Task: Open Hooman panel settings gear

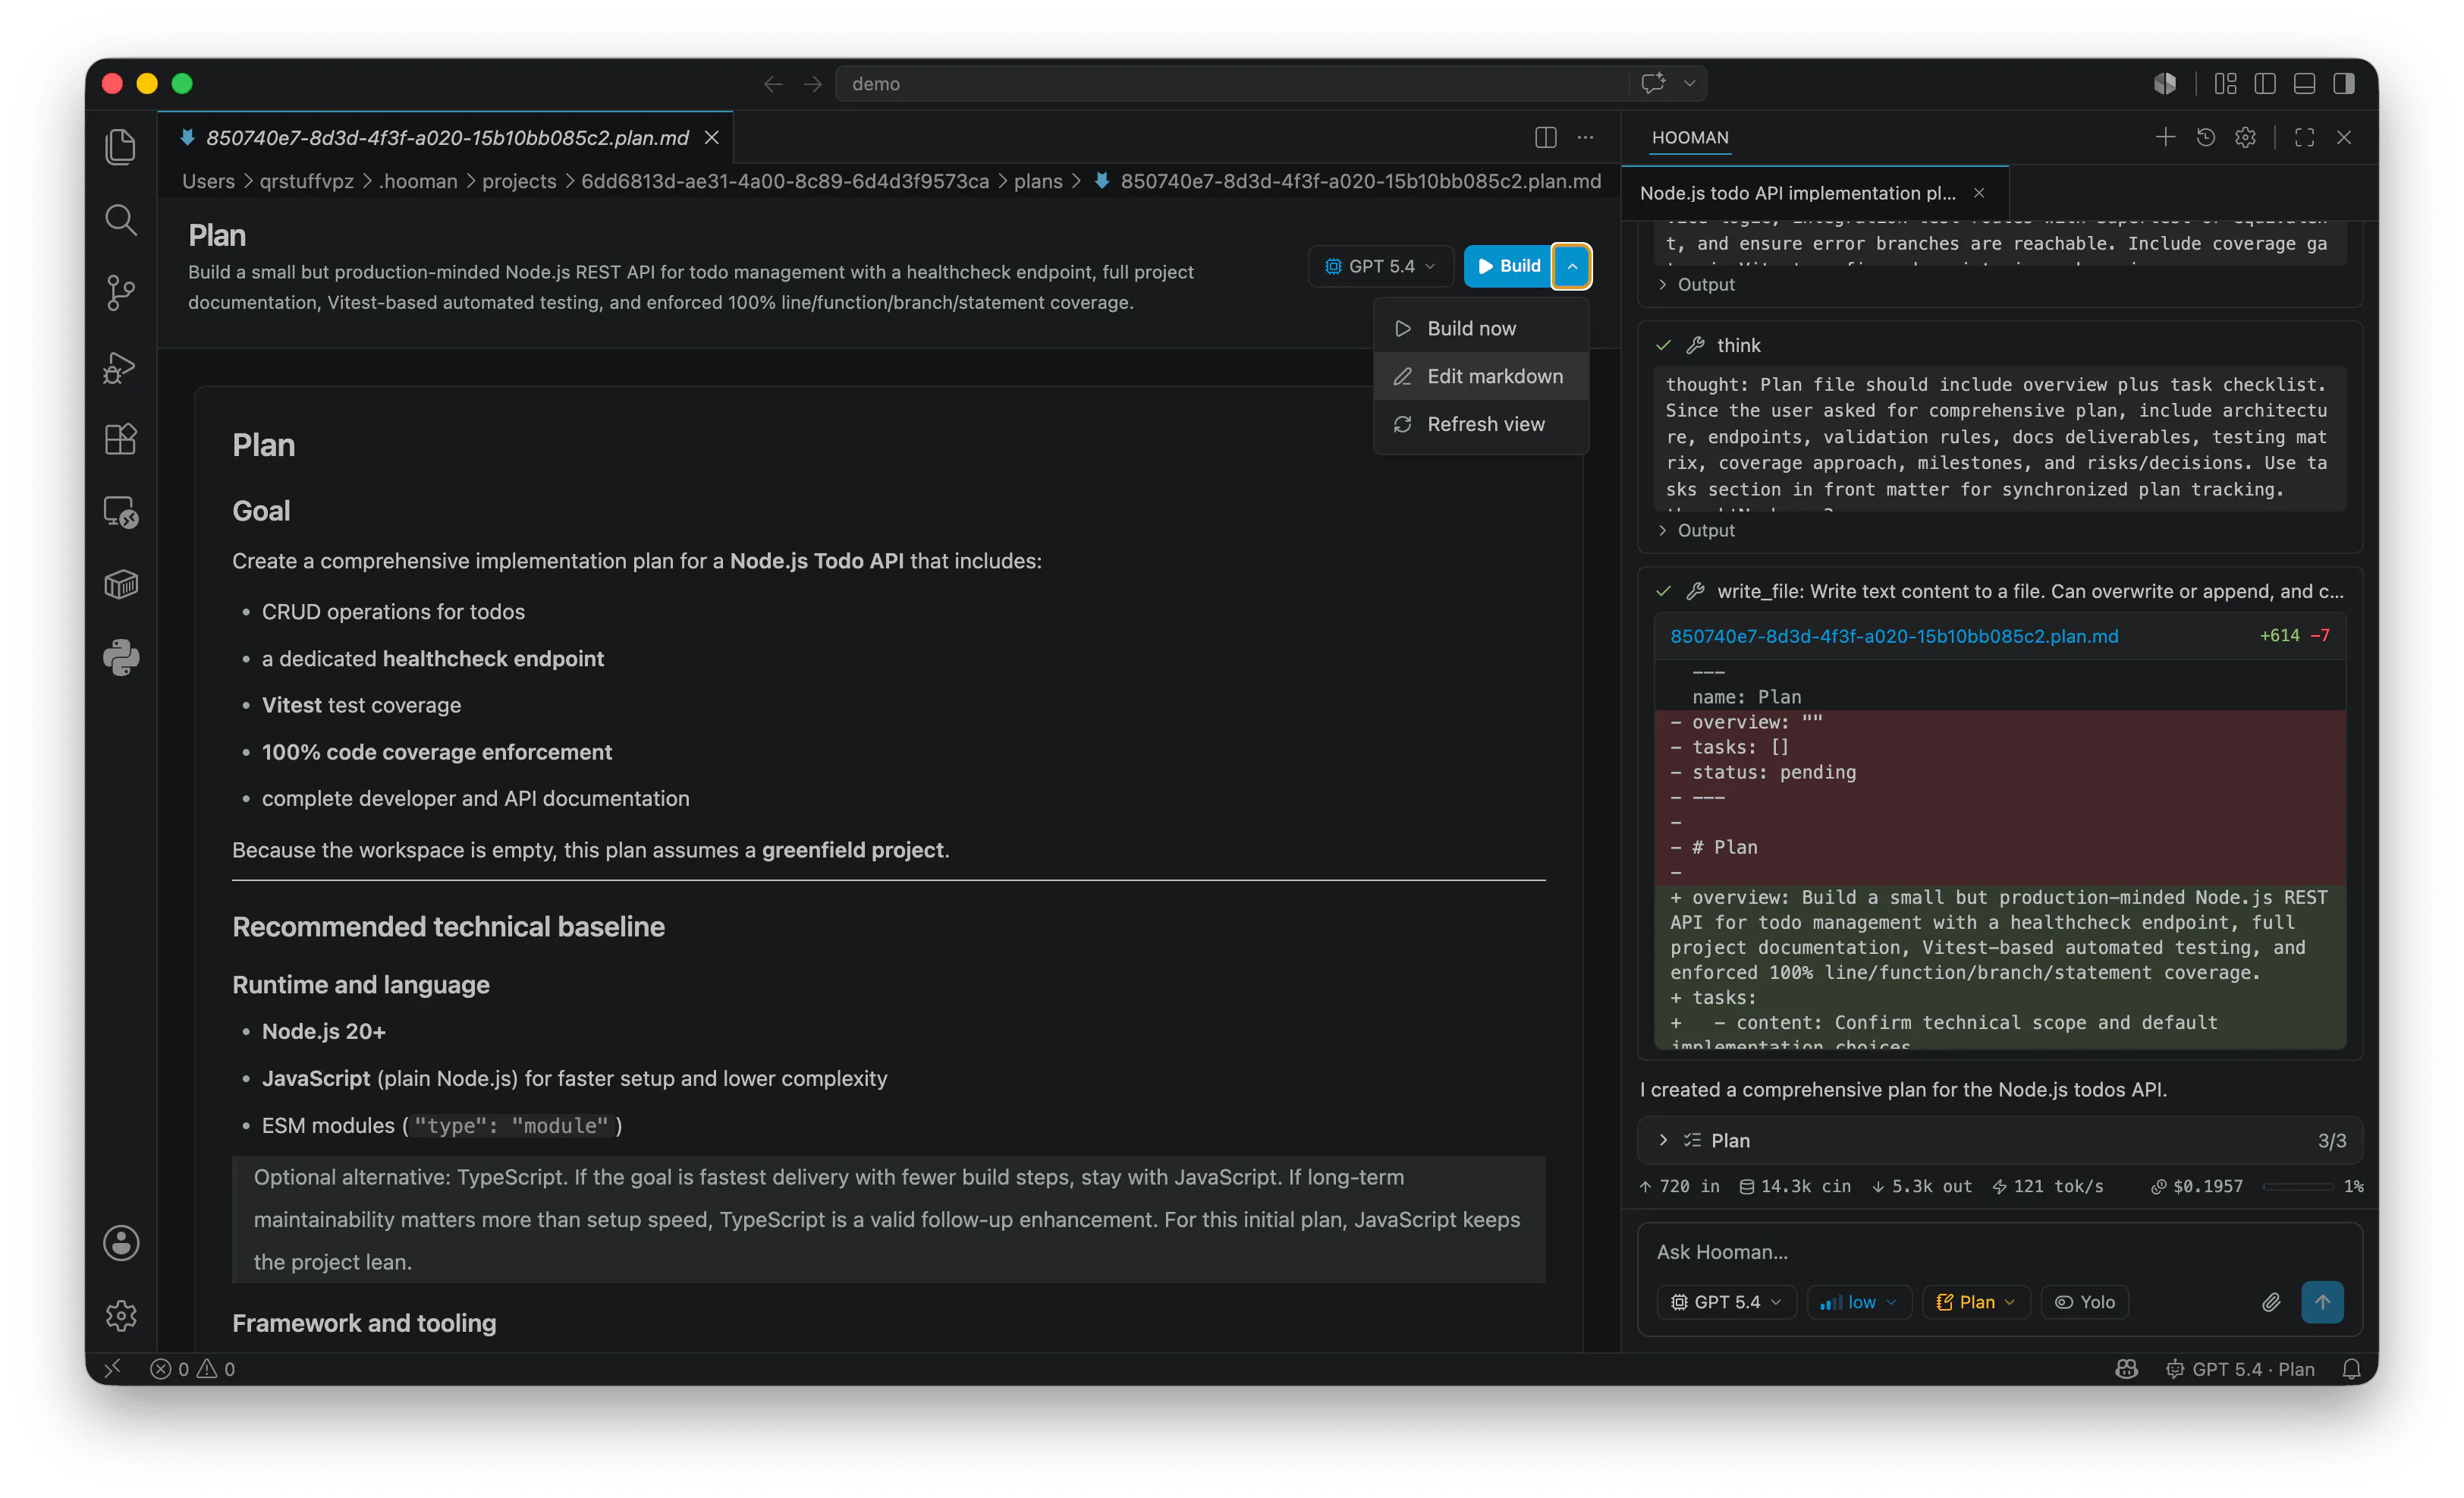Action: (x=2246, y=137)
